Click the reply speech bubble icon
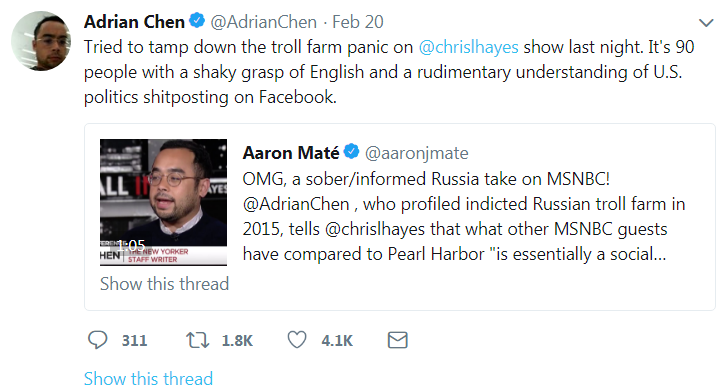The image size is (726, 390). tap(98, 340)
